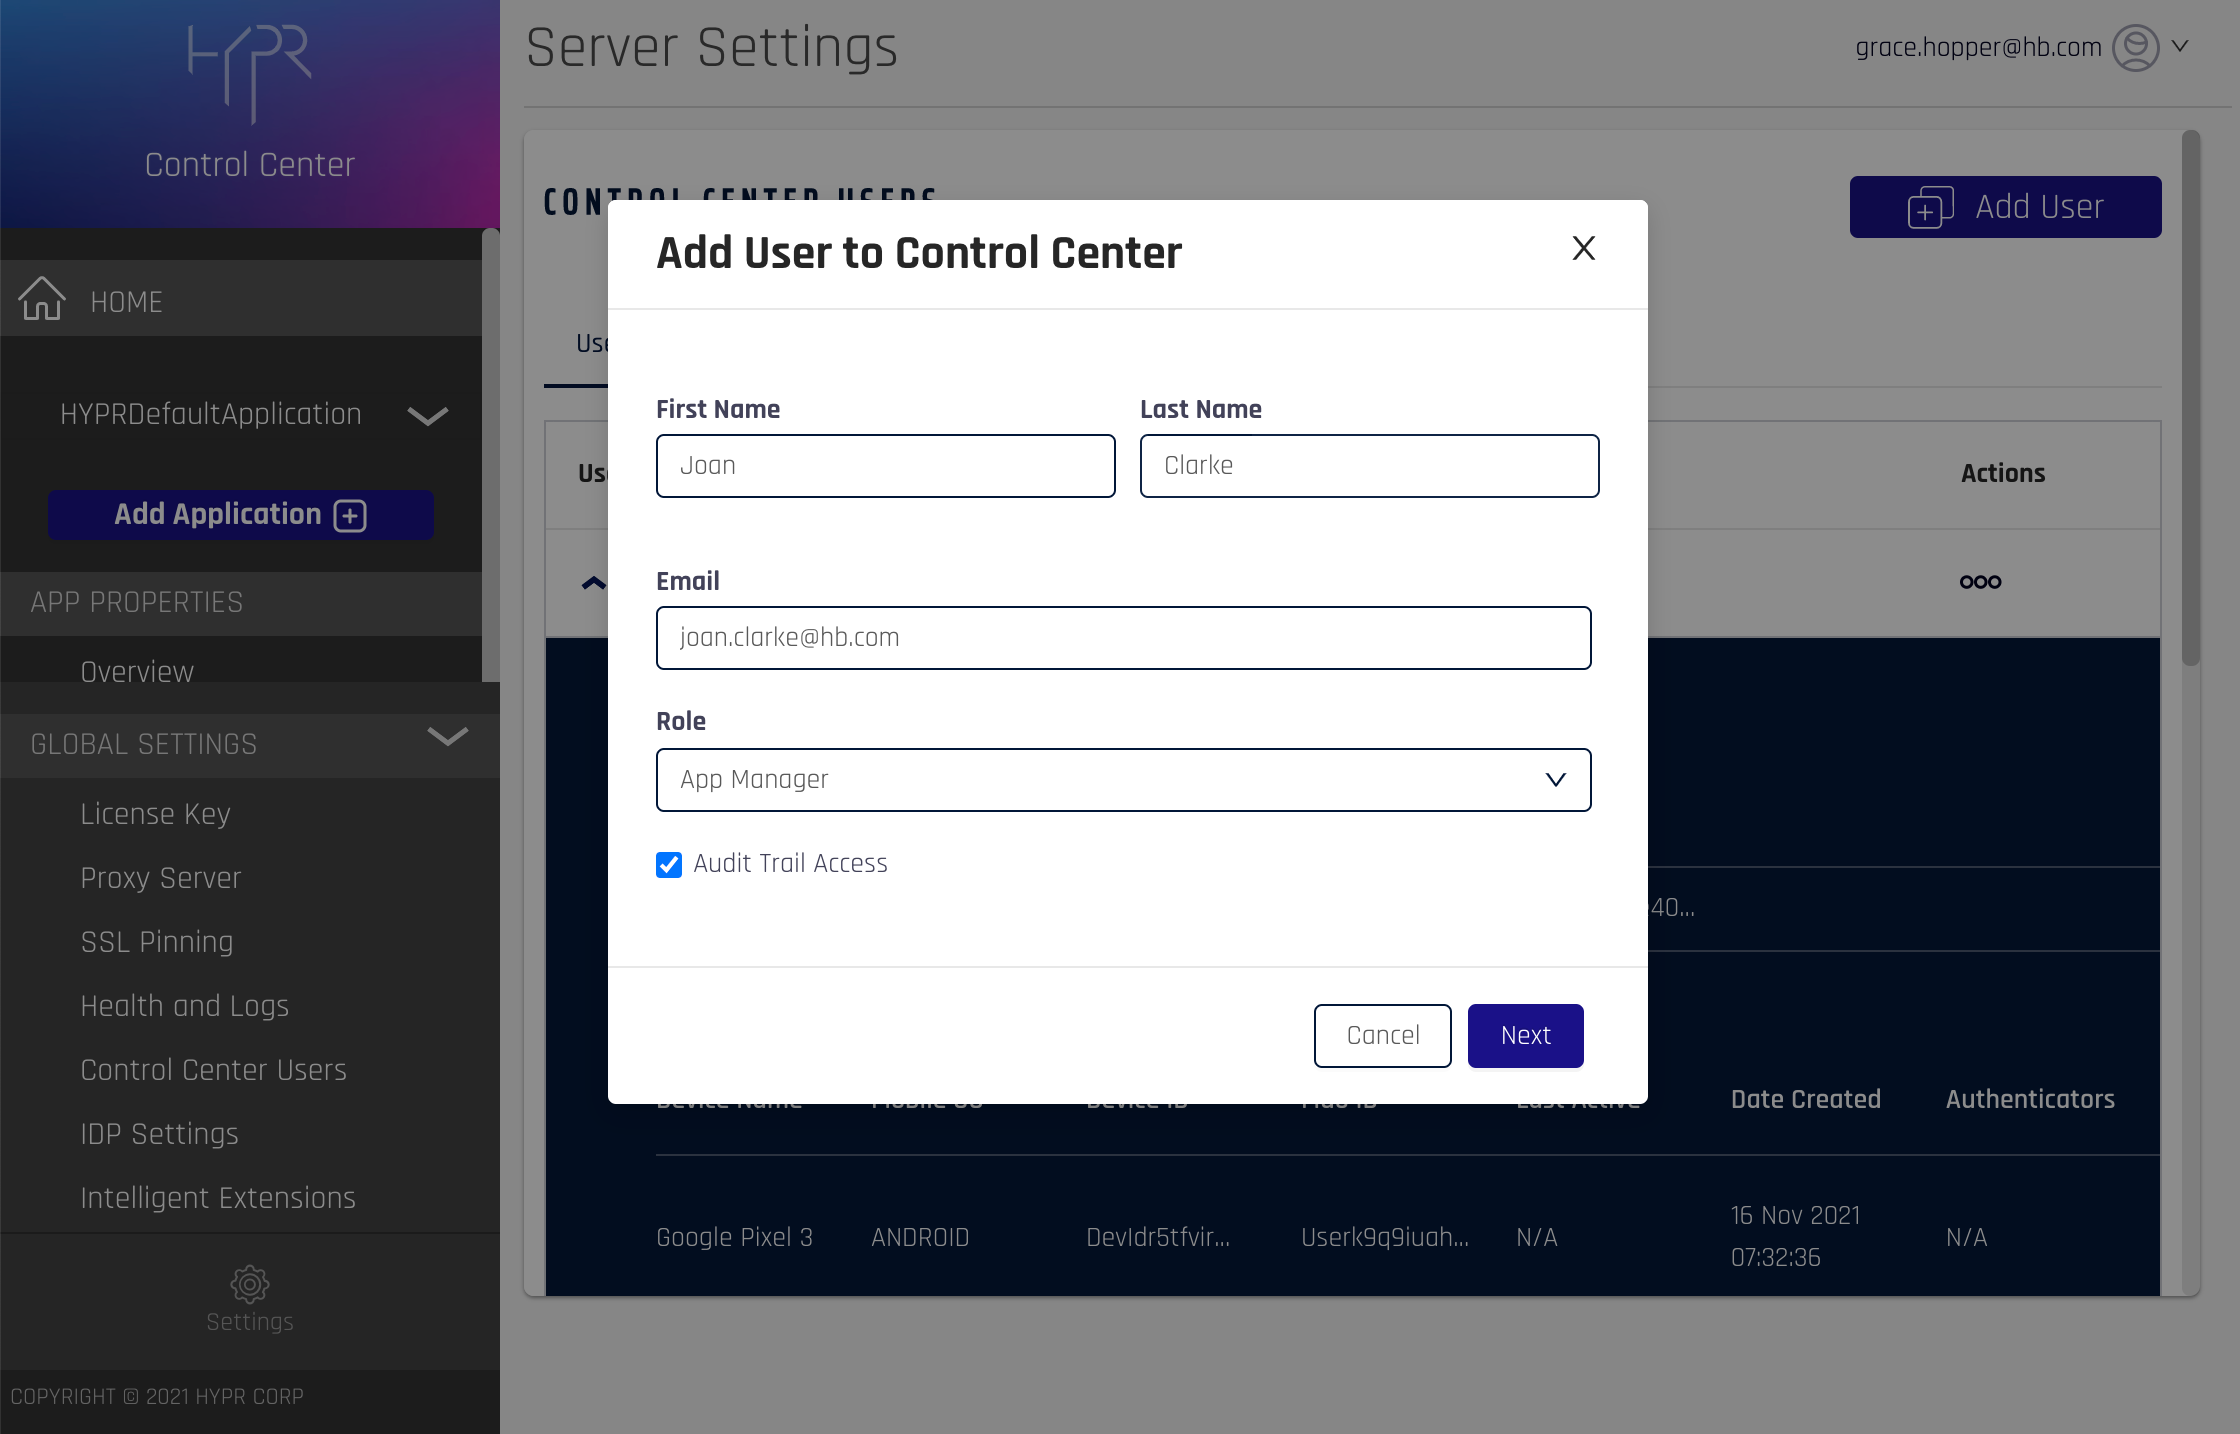Go to the License Key settings page
This screenshot has width=2240, height=1434.
(x=155, y=814)
